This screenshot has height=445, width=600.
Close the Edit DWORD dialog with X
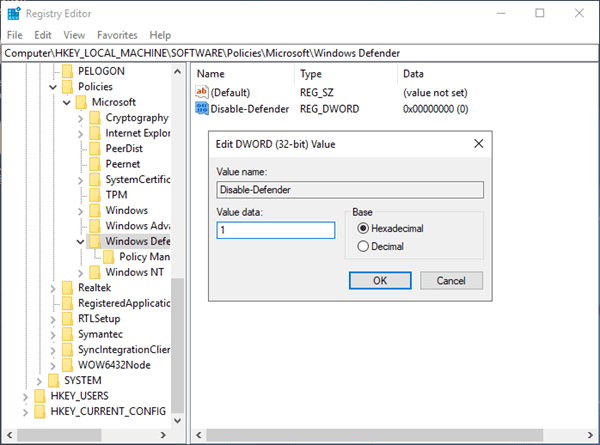pyautogui.click(x=478, y=144)
